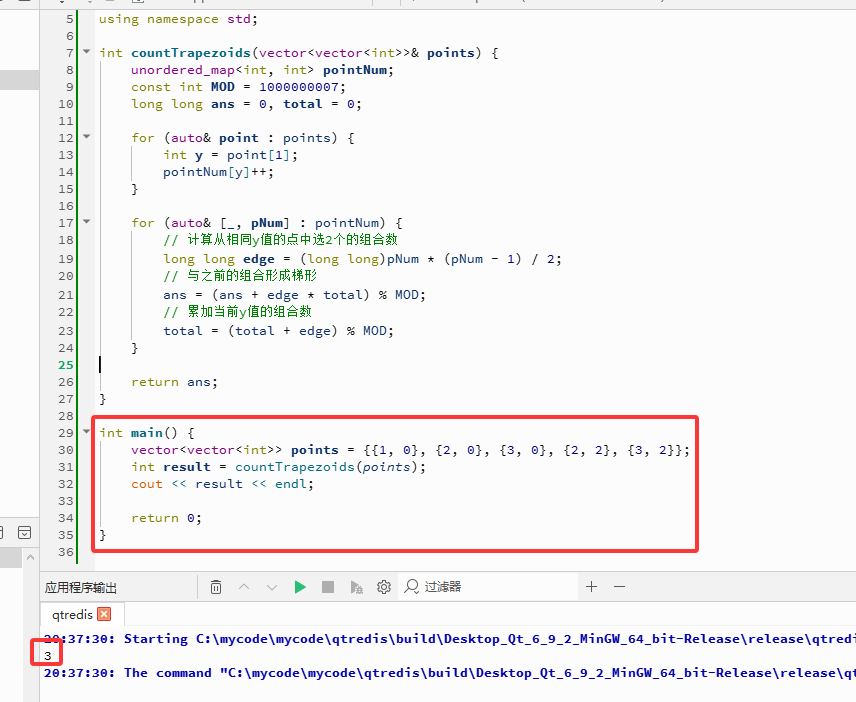Image resolution: width=856 pixels, height=702 pixels.
Task: Clear the application output with trash icon
Action: [x=216, y=587]
